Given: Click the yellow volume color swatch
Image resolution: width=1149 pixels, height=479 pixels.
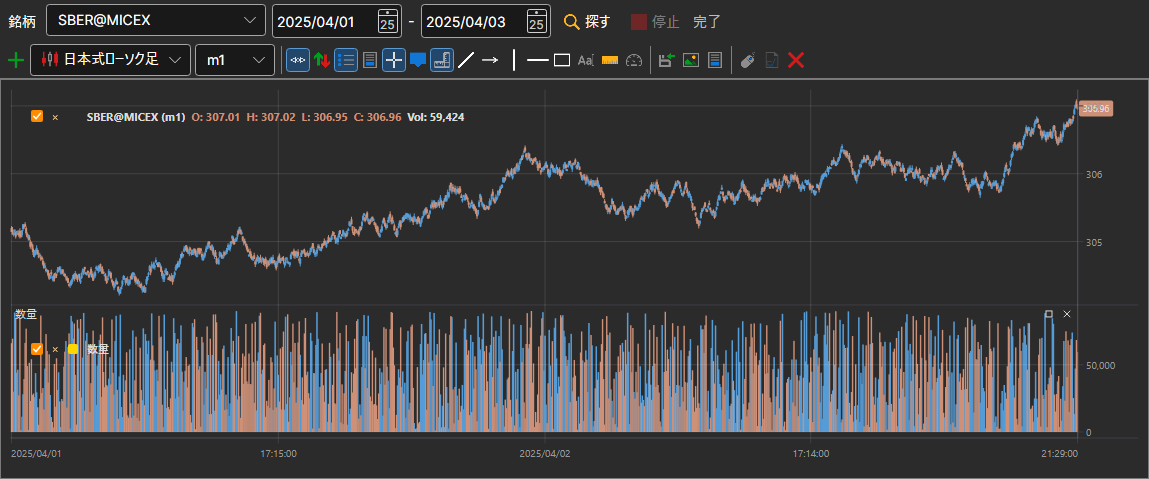Looking at the screenshot, I should pos(73,349).
